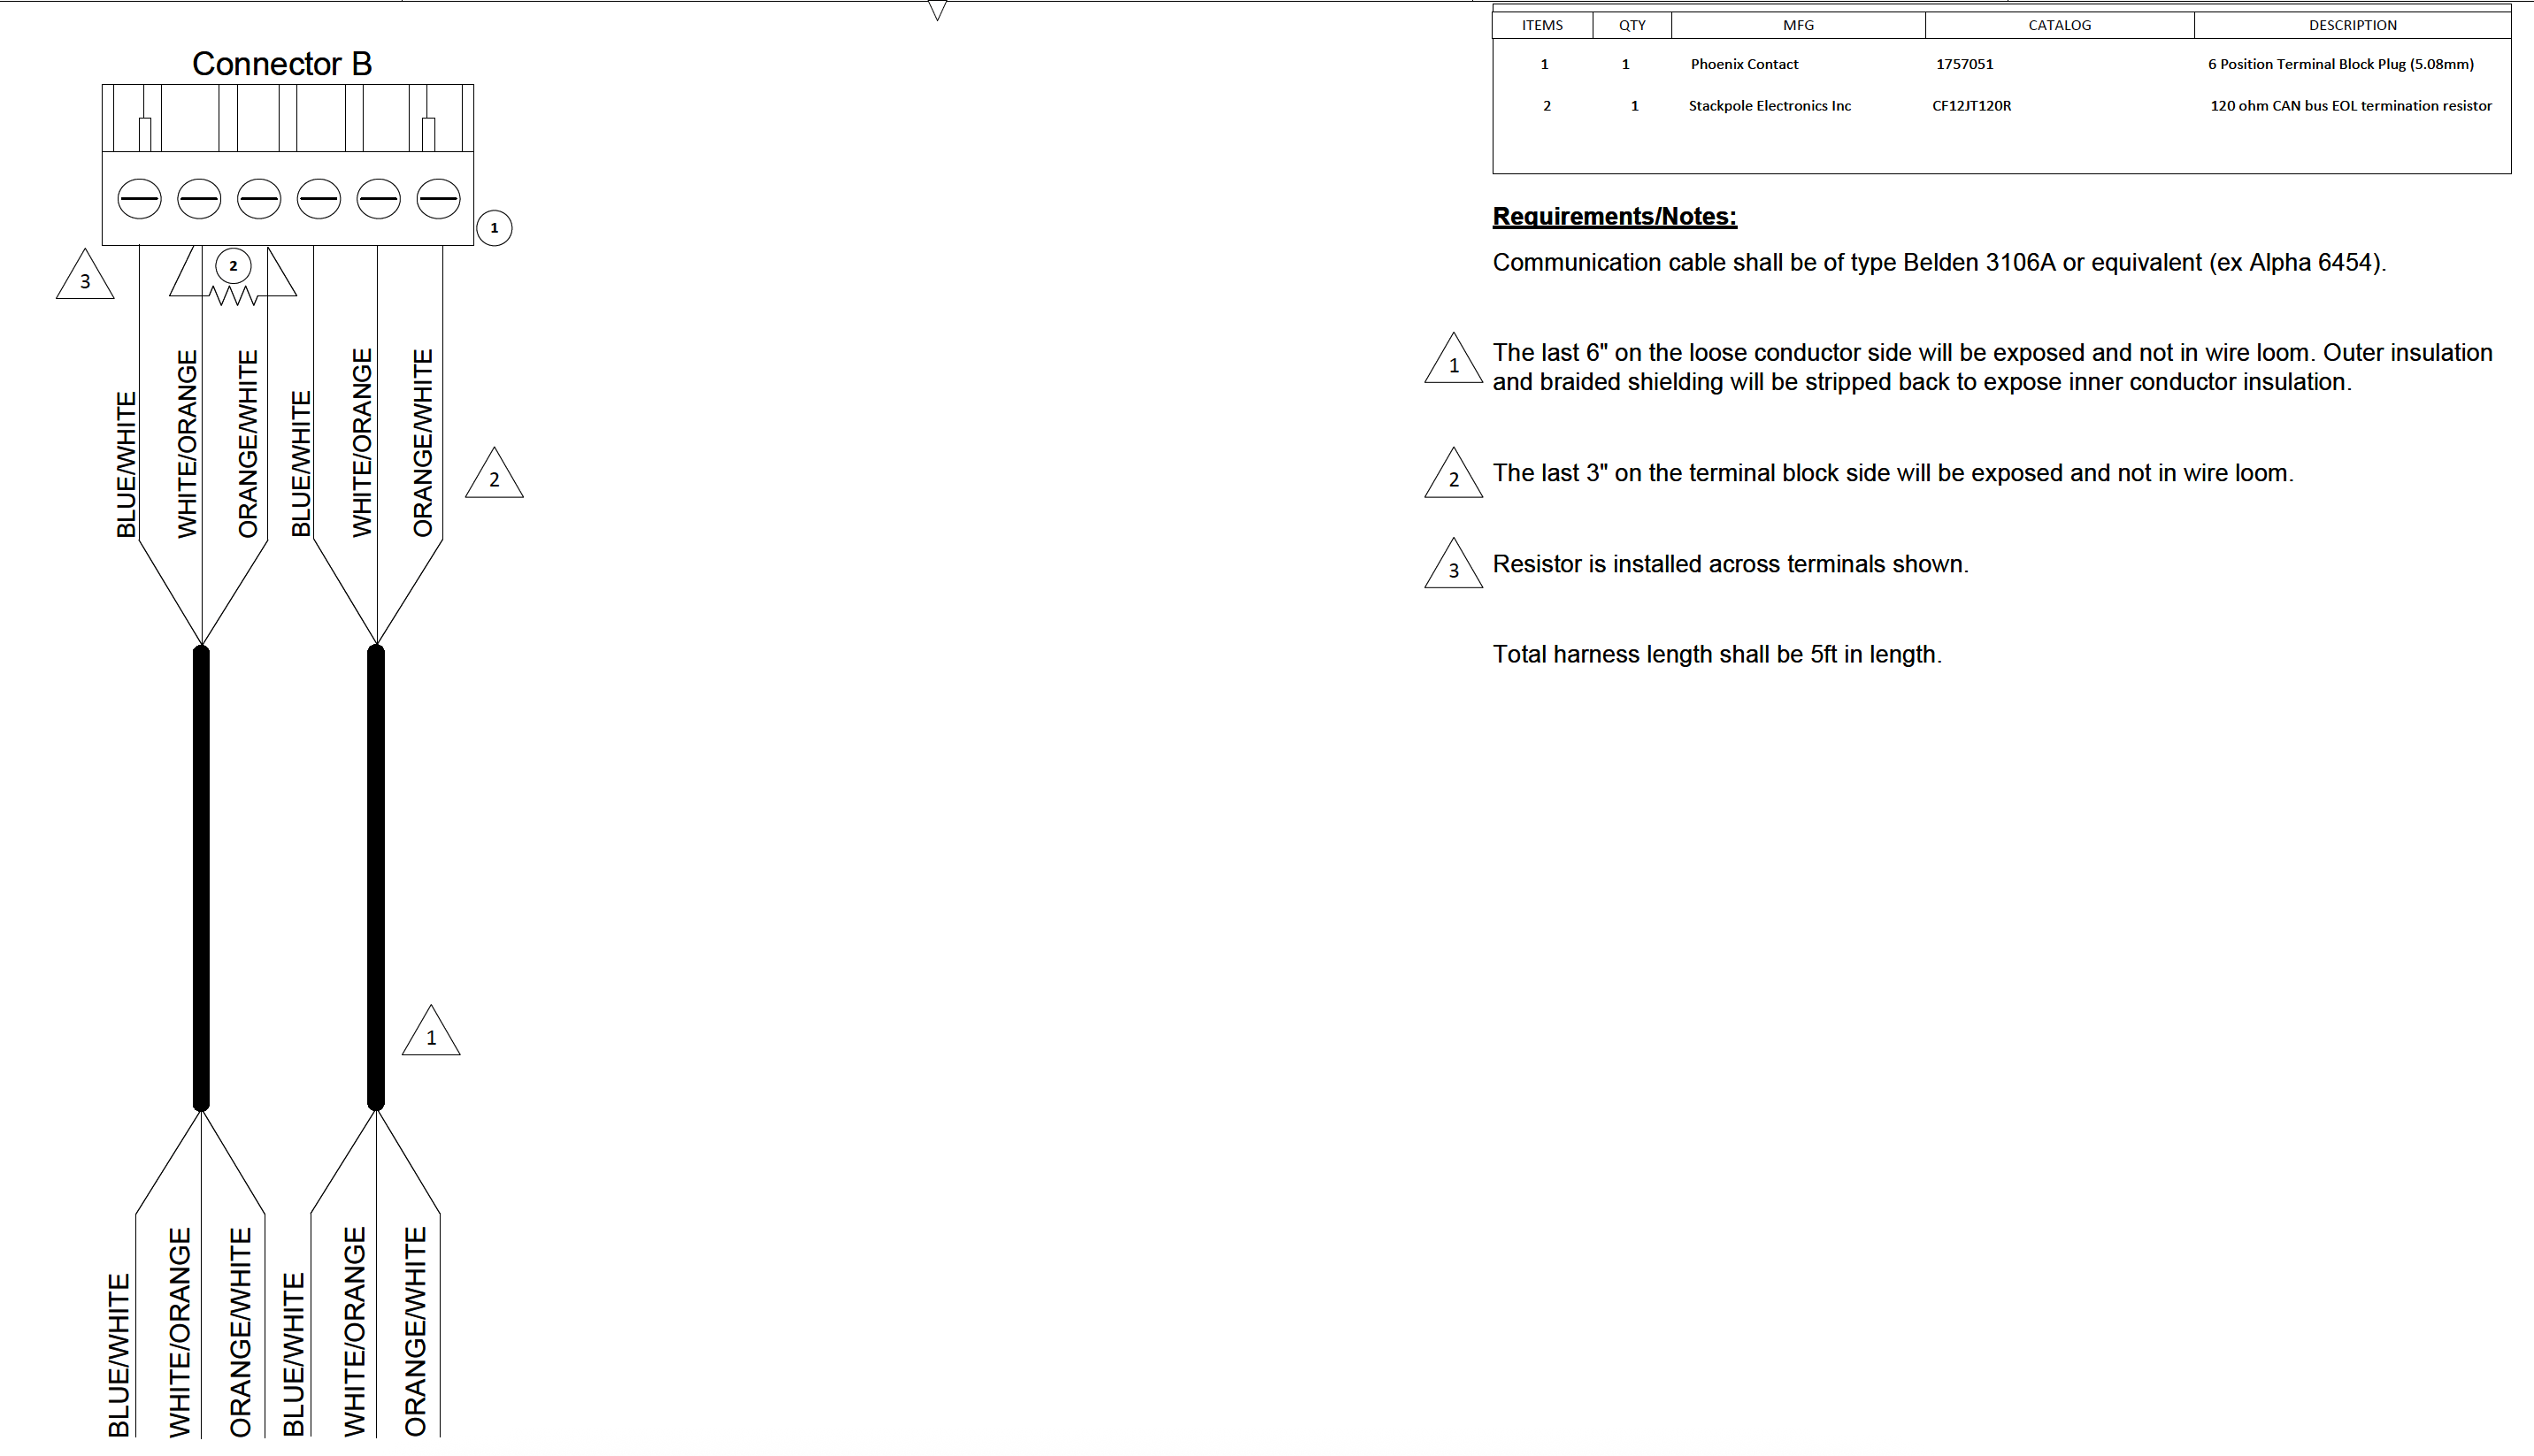Viewport: 2534px width, 1456px height.
Task: Click triangle flag 1 near right black cable
Action: [431, 1034]
